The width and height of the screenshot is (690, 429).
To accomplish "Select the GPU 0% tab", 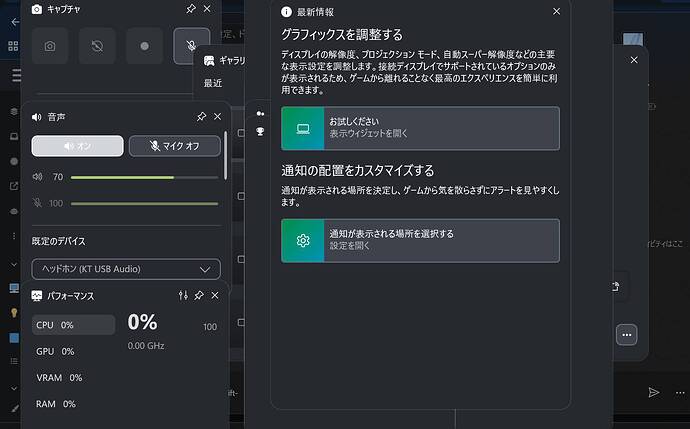I will pyautogui.click(x=55, y=351).
